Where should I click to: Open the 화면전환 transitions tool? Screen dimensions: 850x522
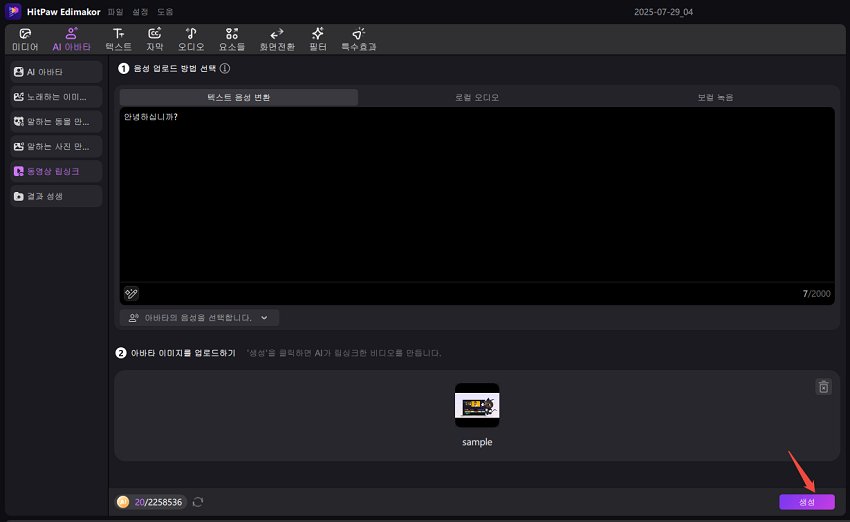pyautogui.click(x=277, y=40)
